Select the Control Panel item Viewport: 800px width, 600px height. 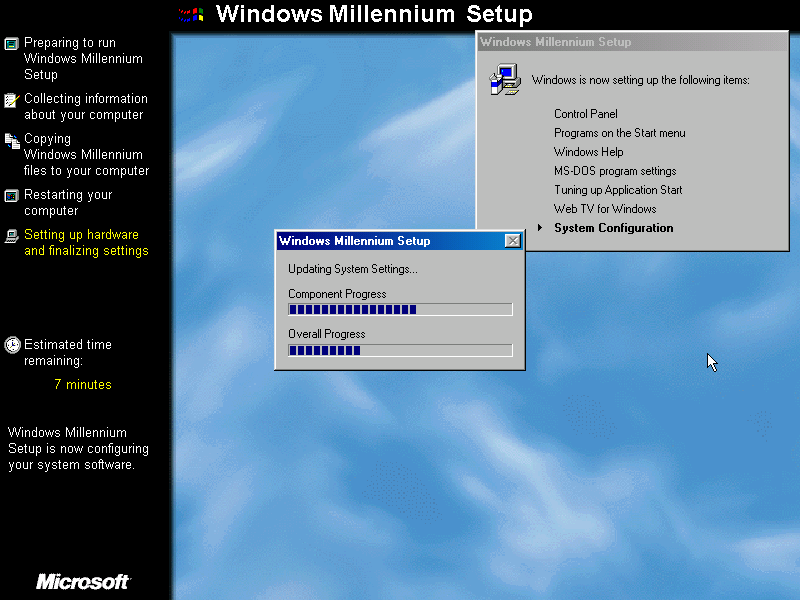coord(586,114)
